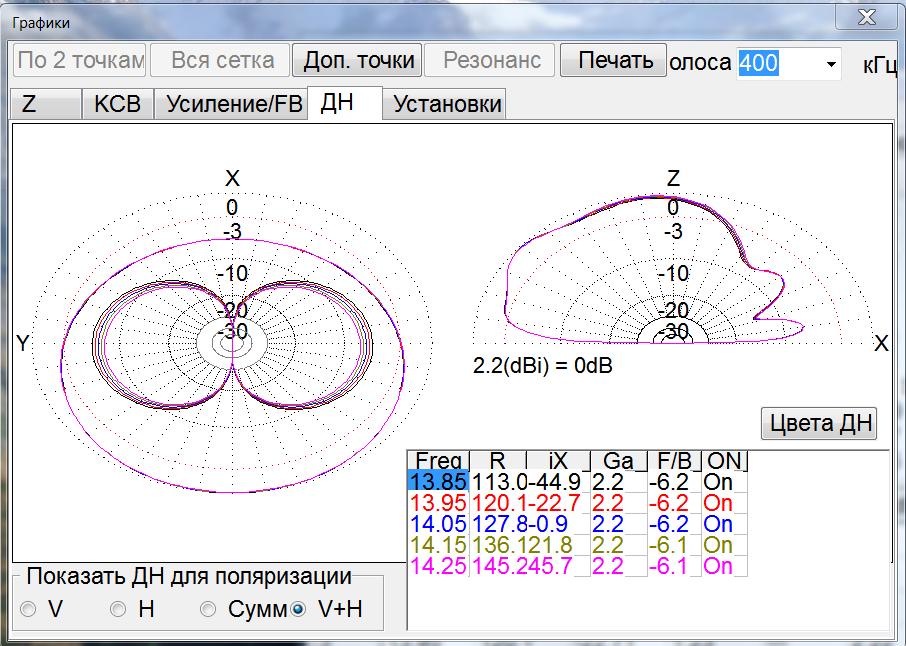Select the 13.85 frequency cell
Image resolution: width=906 pixels, height=646 pixels.
pos(438,482)
